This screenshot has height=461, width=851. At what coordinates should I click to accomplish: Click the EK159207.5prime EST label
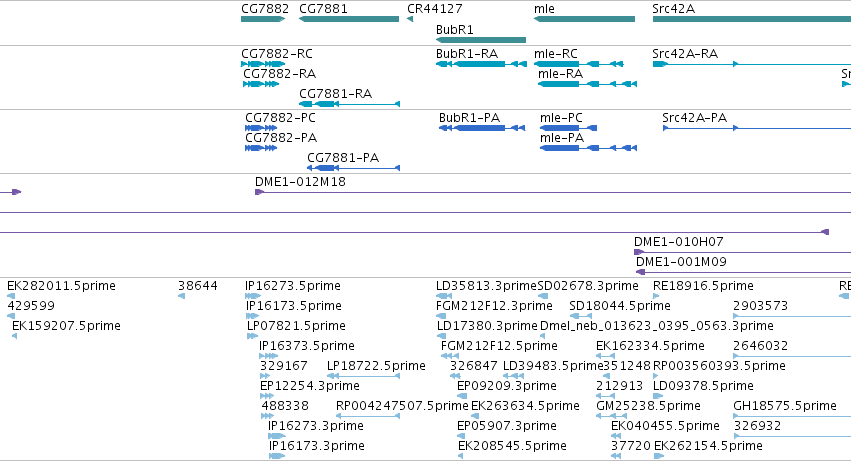pyautogui.click(x=66, y=326)
